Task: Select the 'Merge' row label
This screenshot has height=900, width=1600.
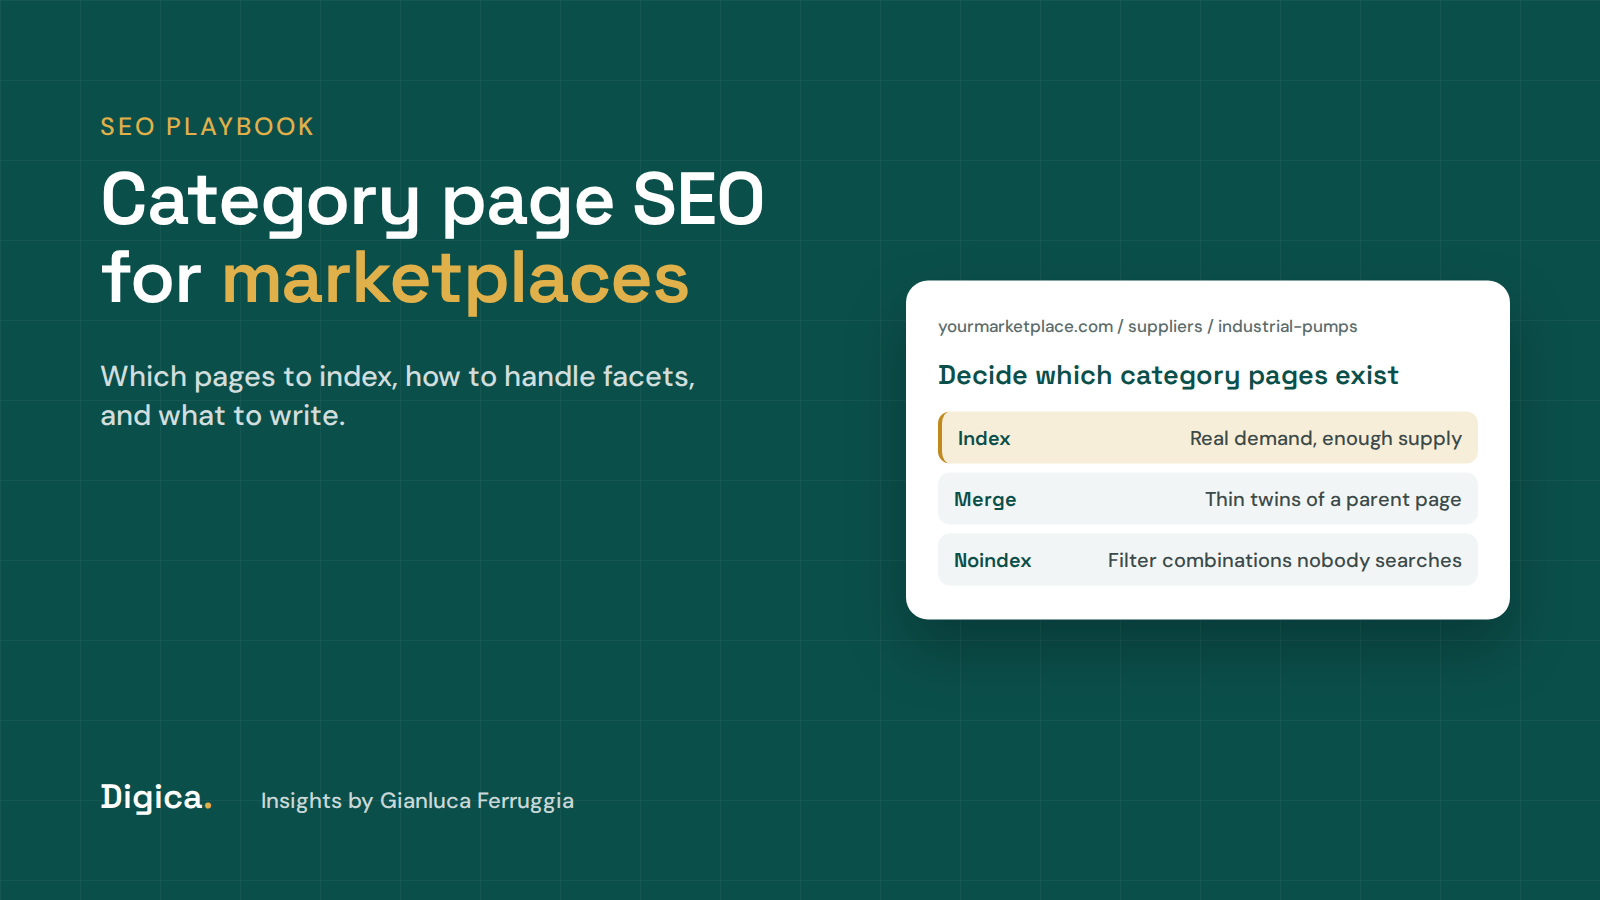Action: point(985,500)
